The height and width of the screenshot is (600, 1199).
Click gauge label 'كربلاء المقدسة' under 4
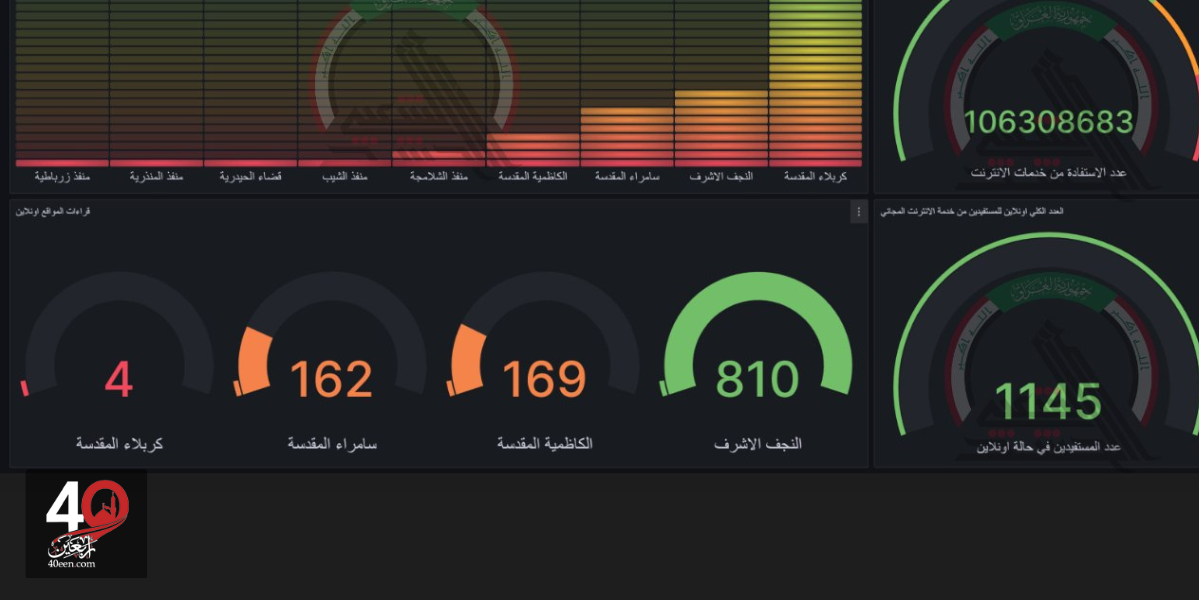(119, 444)
